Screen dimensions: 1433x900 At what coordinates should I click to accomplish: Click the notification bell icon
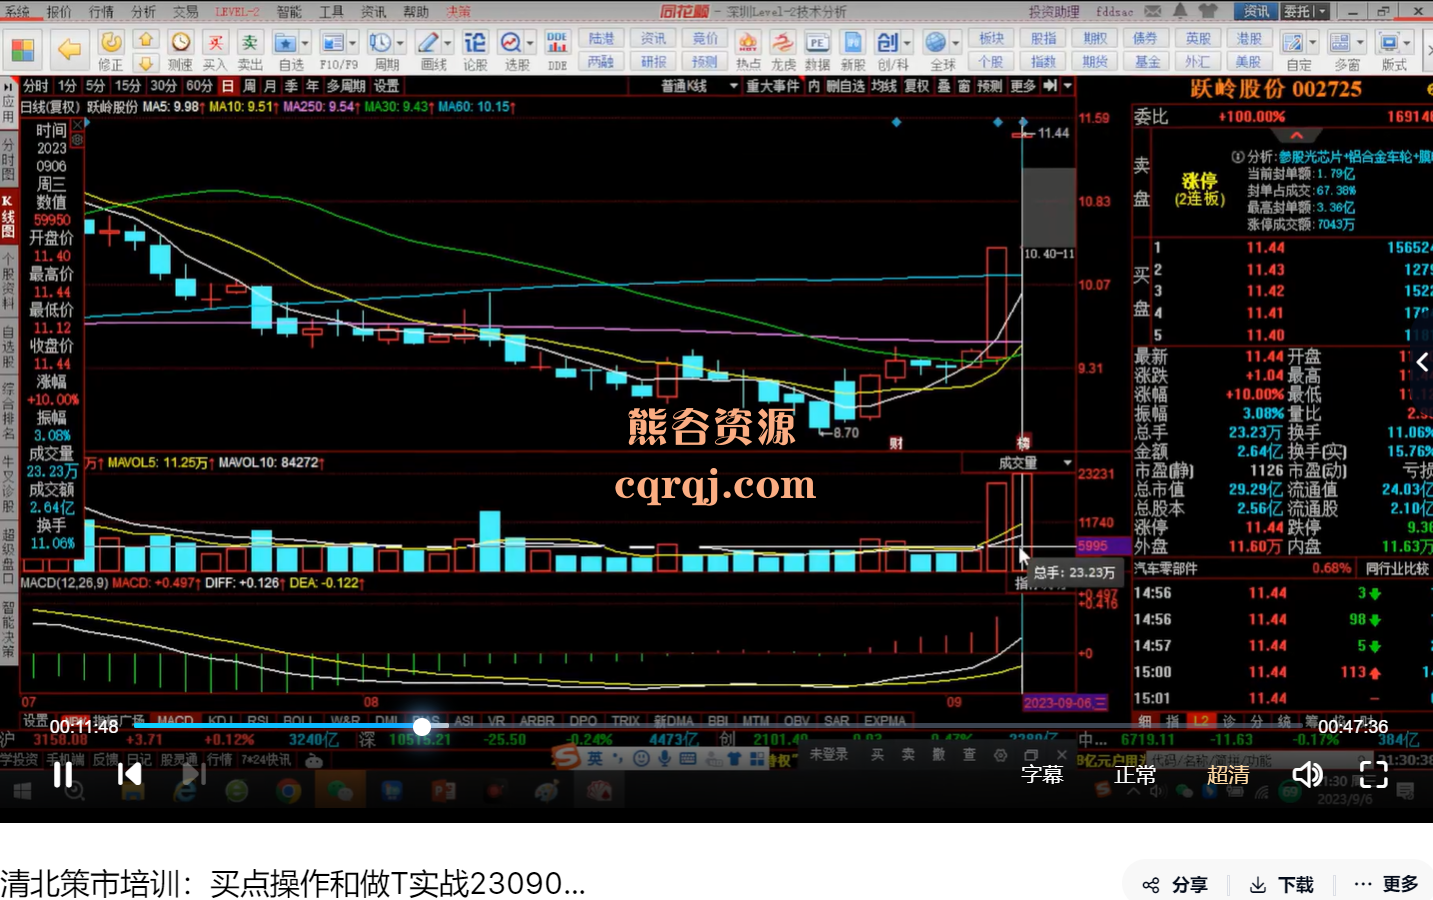click(1180, 11)
